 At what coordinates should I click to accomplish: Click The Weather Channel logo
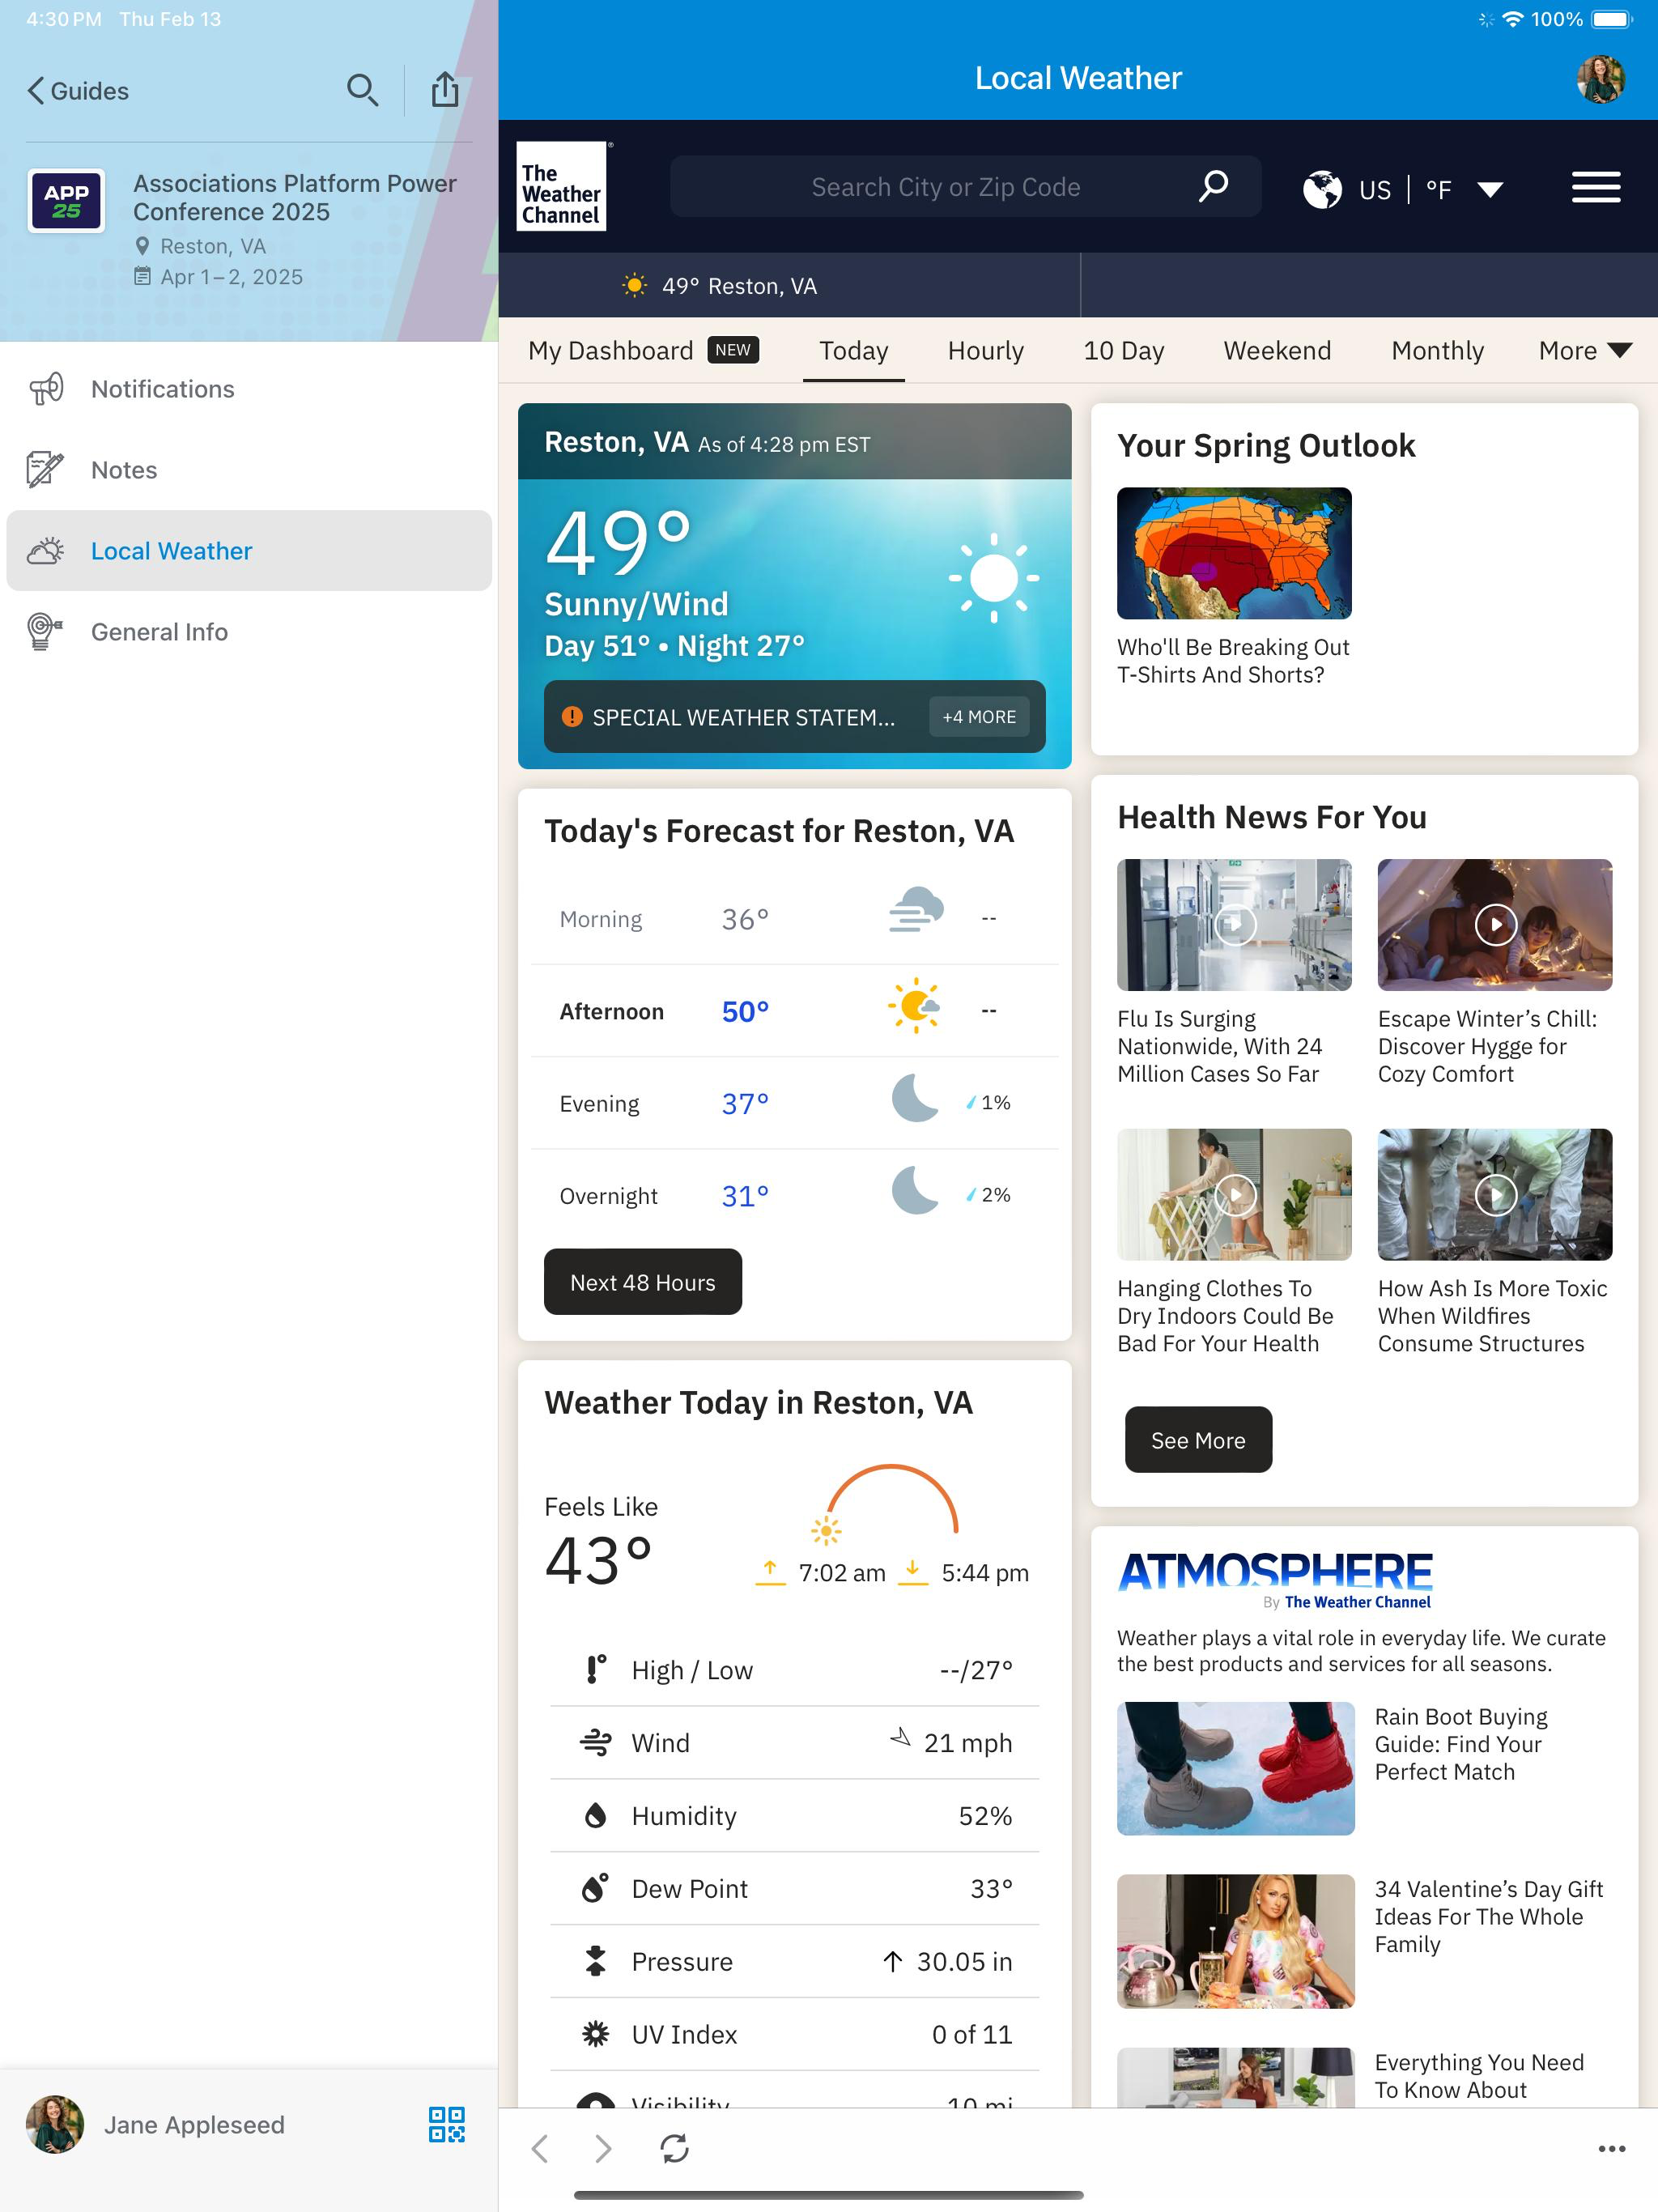(561, 187)
